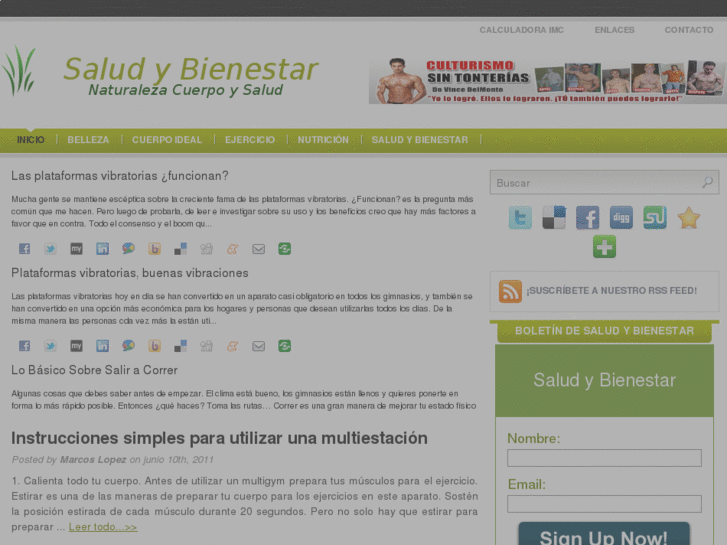
Task: Click the green grass site logo
Action: coord(19,71)
